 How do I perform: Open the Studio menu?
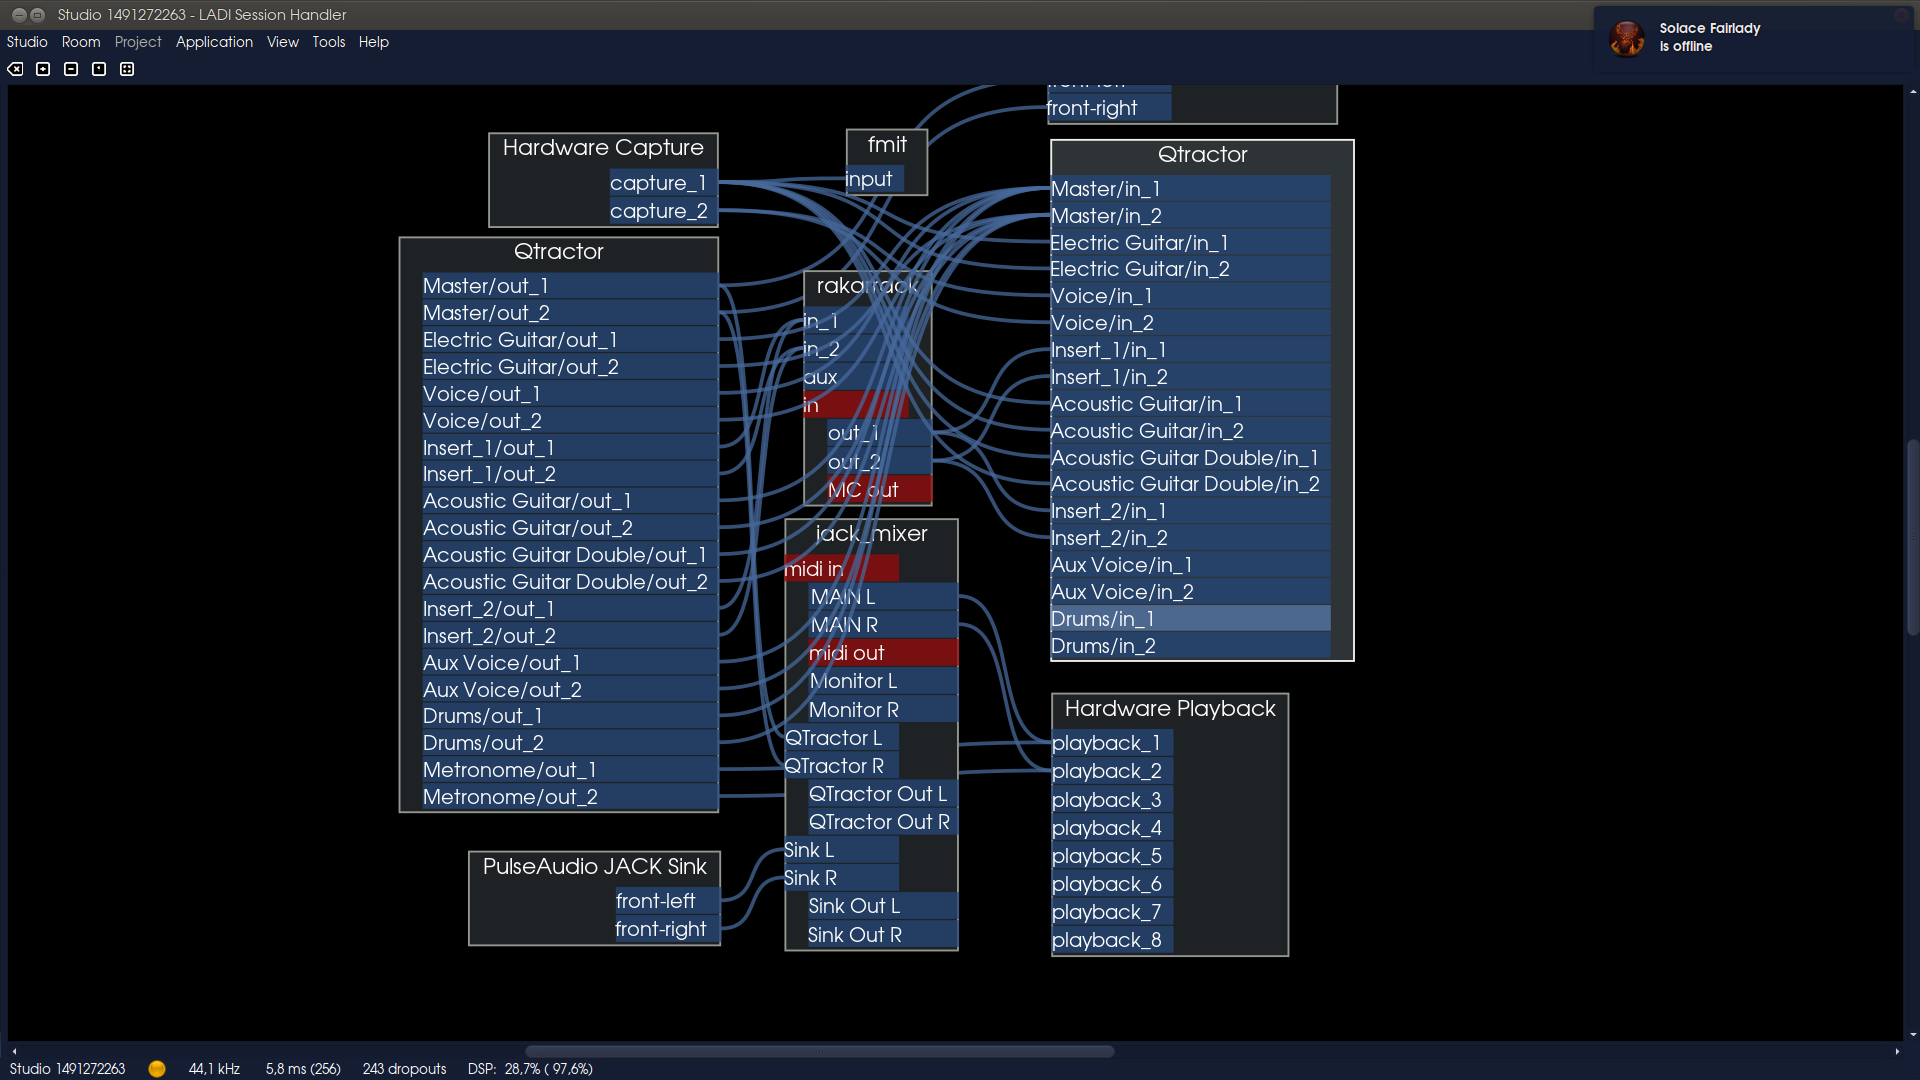[27, 42]
